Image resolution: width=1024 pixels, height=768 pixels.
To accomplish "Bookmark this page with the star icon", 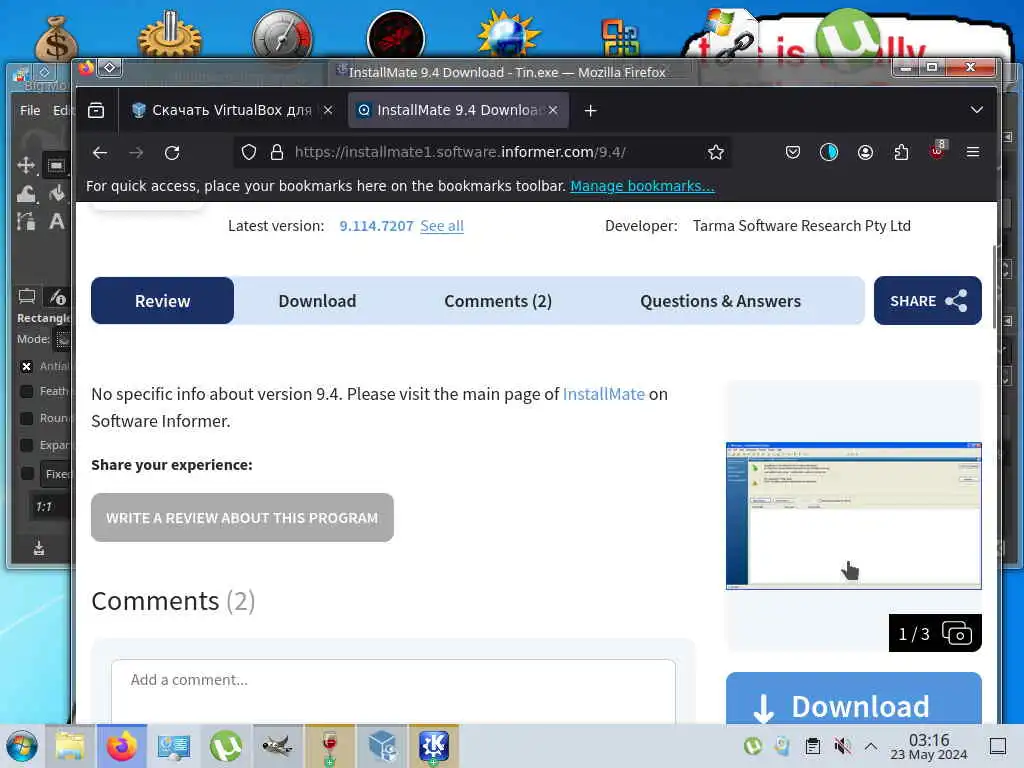I will pos(716,153).
